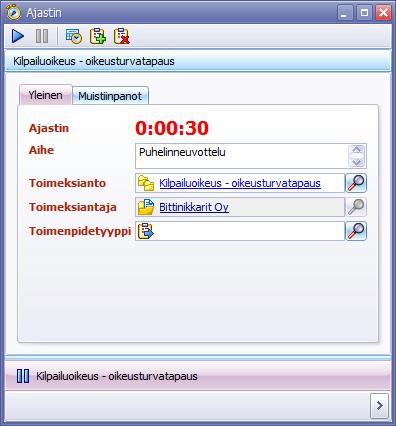Open the Kilpailuoikeus - oikeusturvatapaus link

pos(240,183)
